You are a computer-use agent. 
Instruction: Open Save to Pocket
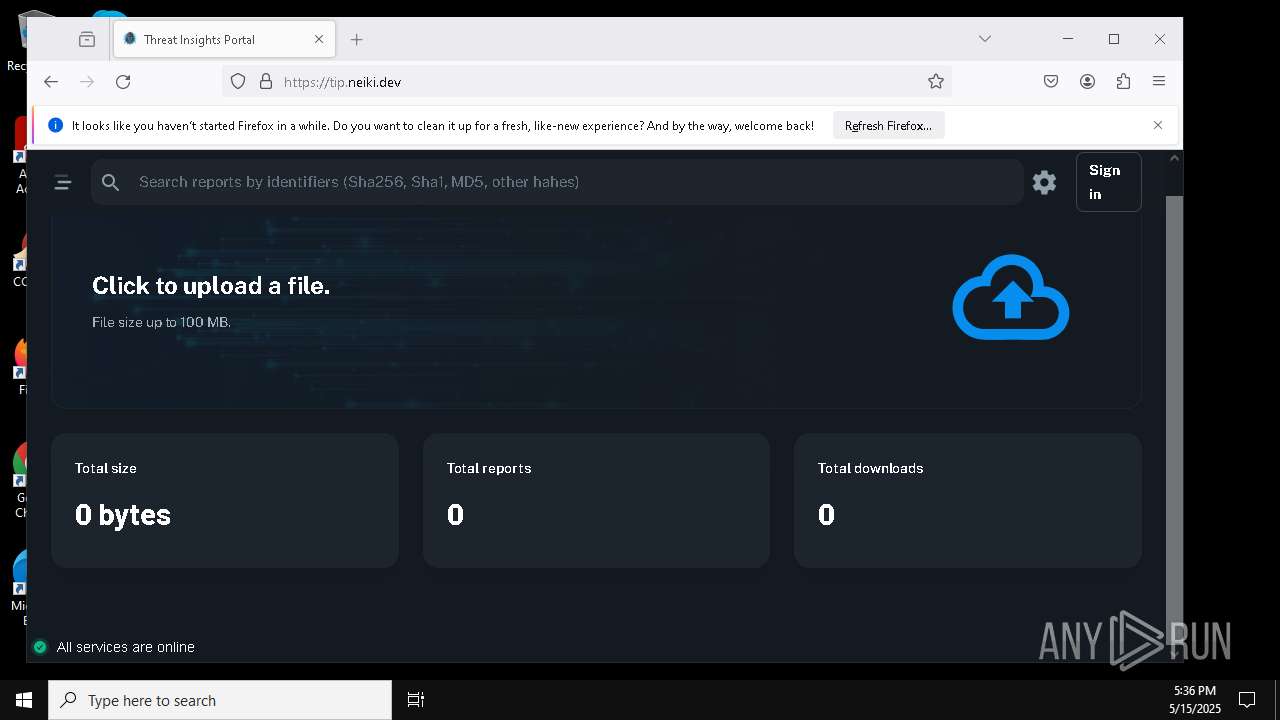(x=1051, y=82)
